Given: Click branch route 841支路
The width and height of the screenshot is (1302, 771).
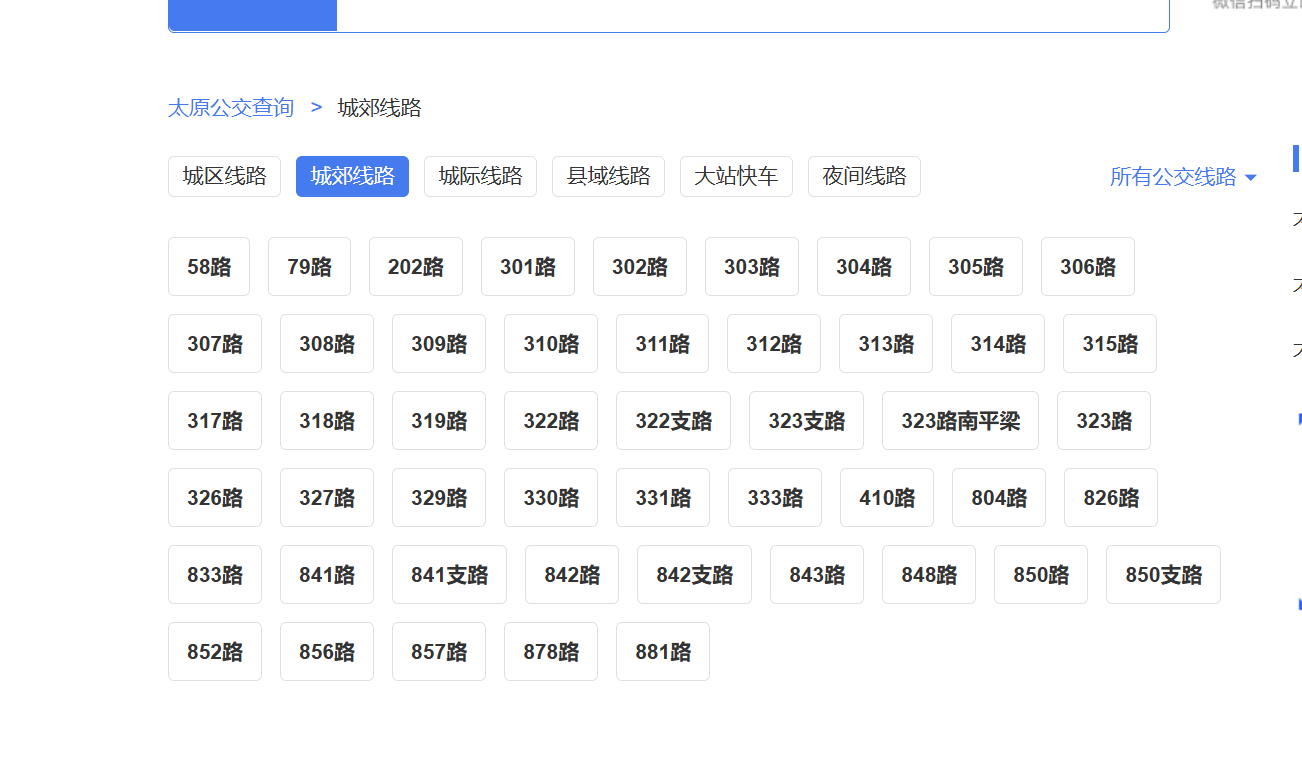Looking at the screenshot, I should coord(449,575).
